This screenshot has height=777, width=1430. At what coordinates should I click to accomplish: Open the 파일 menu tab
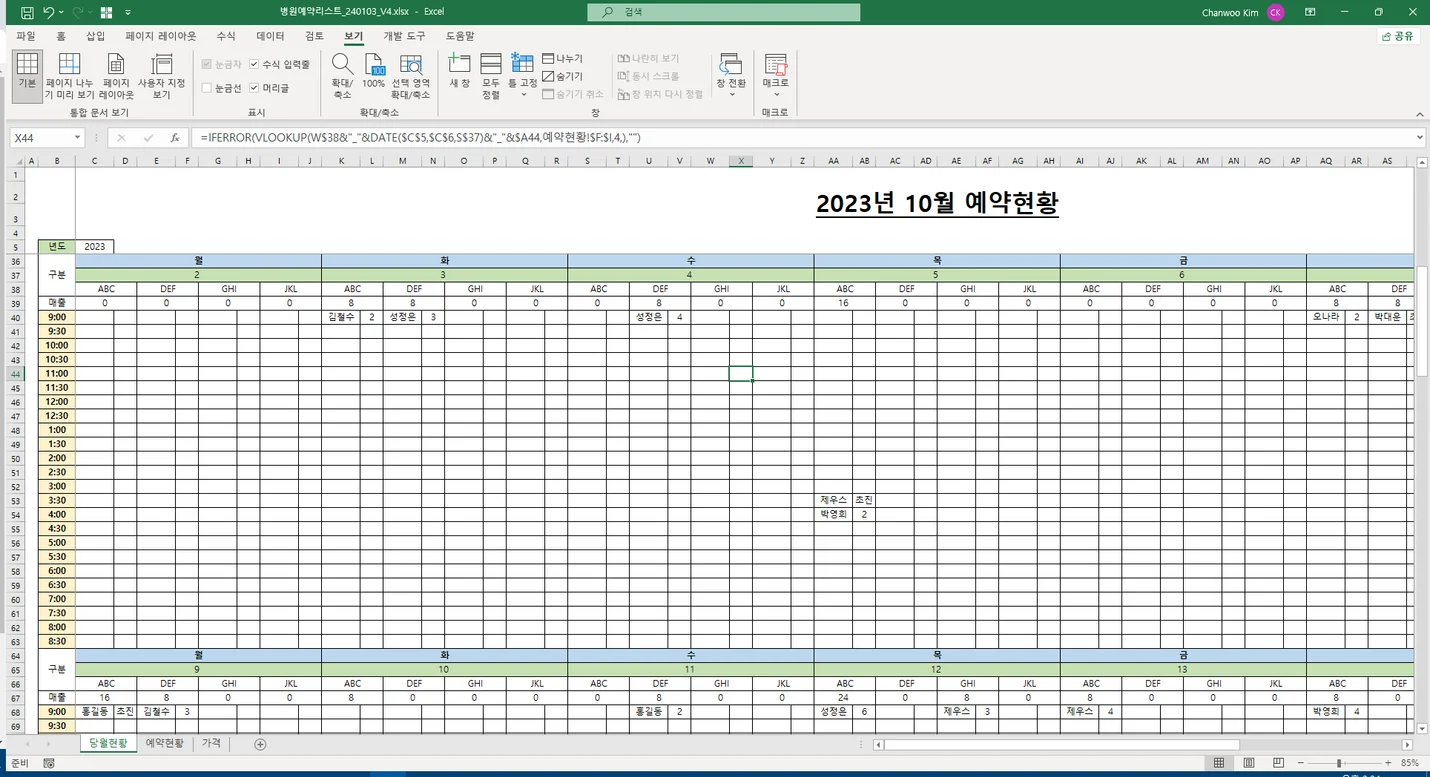pyautogui.click(x=26, y=36)
